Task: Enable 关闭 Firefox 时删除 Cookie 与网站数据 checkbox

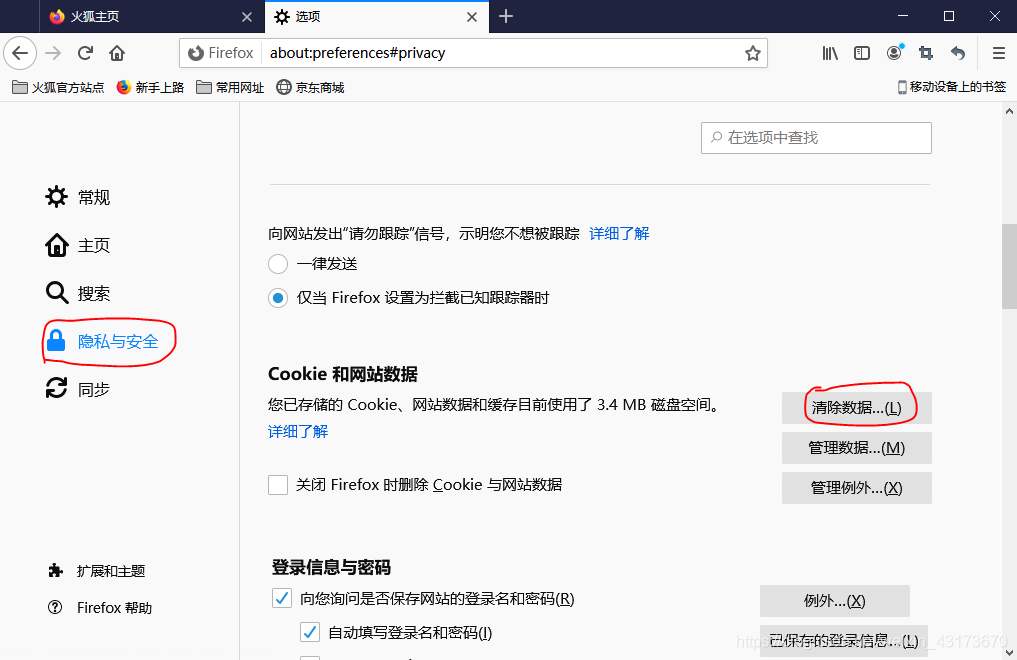Action: (x=278, y=485)
